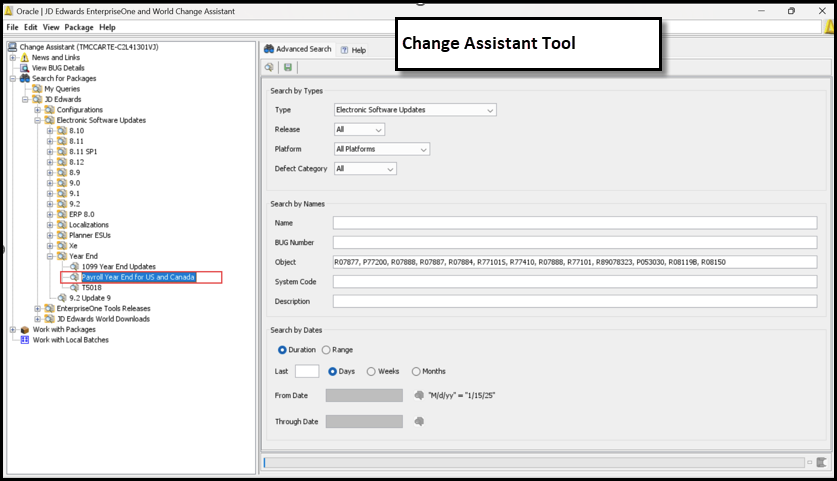
Task: Expand the News and Links node
Action: coord(13,57)
